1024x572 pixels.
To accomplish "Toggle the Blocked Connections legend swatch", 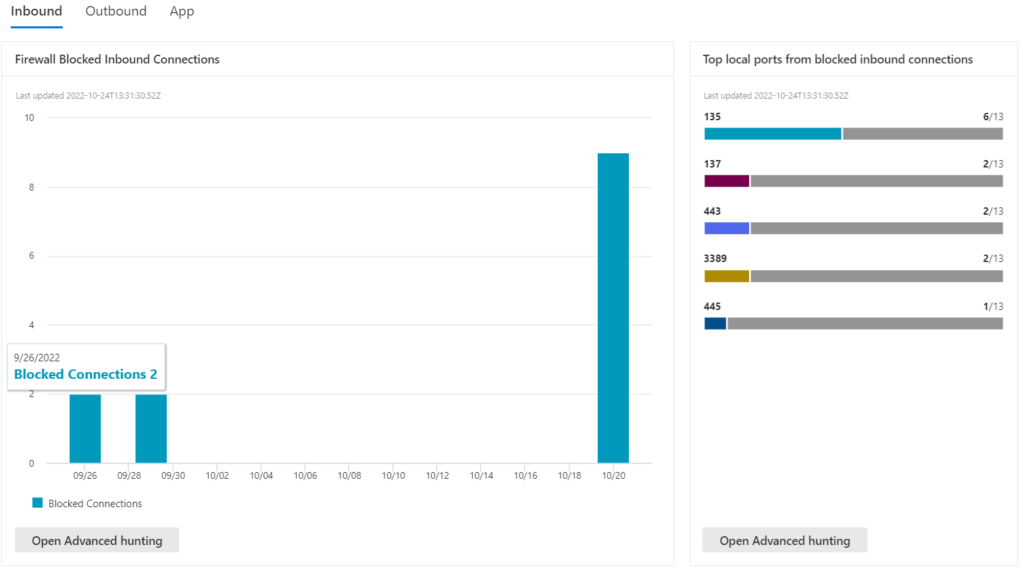I will pos(38,503).
